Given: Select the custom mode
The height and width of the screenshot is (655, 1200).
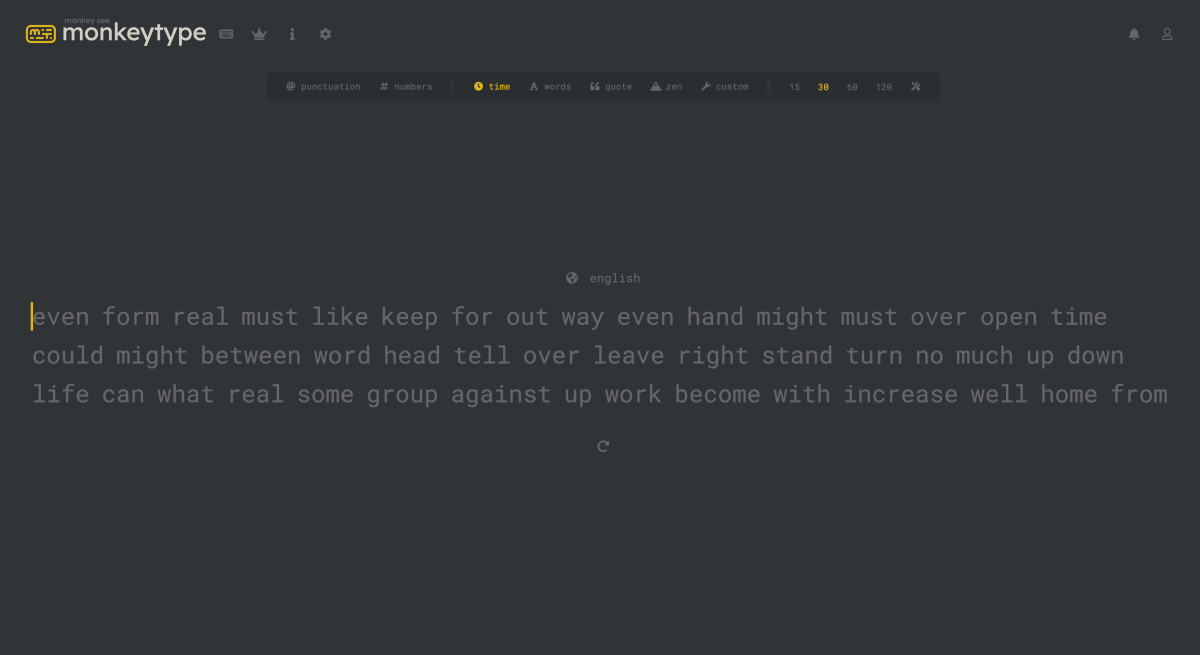Looking at the screenshot, I should (725, 87).
